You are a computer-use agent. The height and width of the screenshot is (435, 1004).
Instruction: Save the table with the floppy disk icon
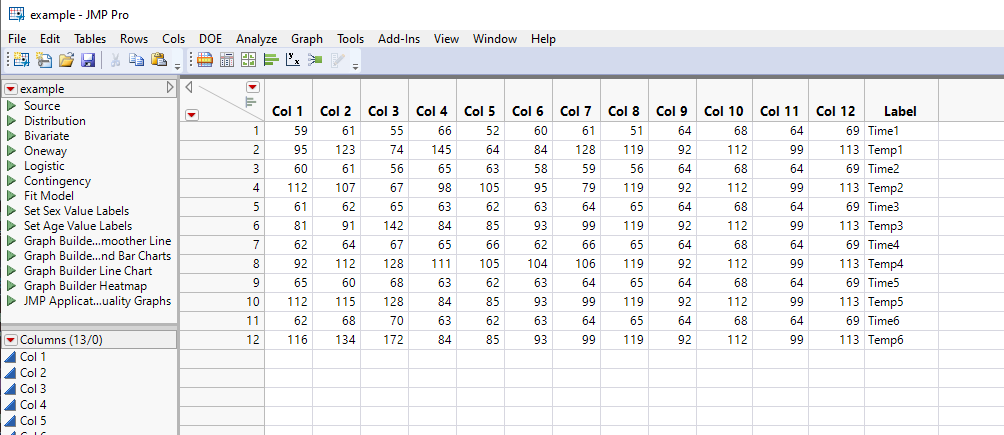[x=88, y=61]
